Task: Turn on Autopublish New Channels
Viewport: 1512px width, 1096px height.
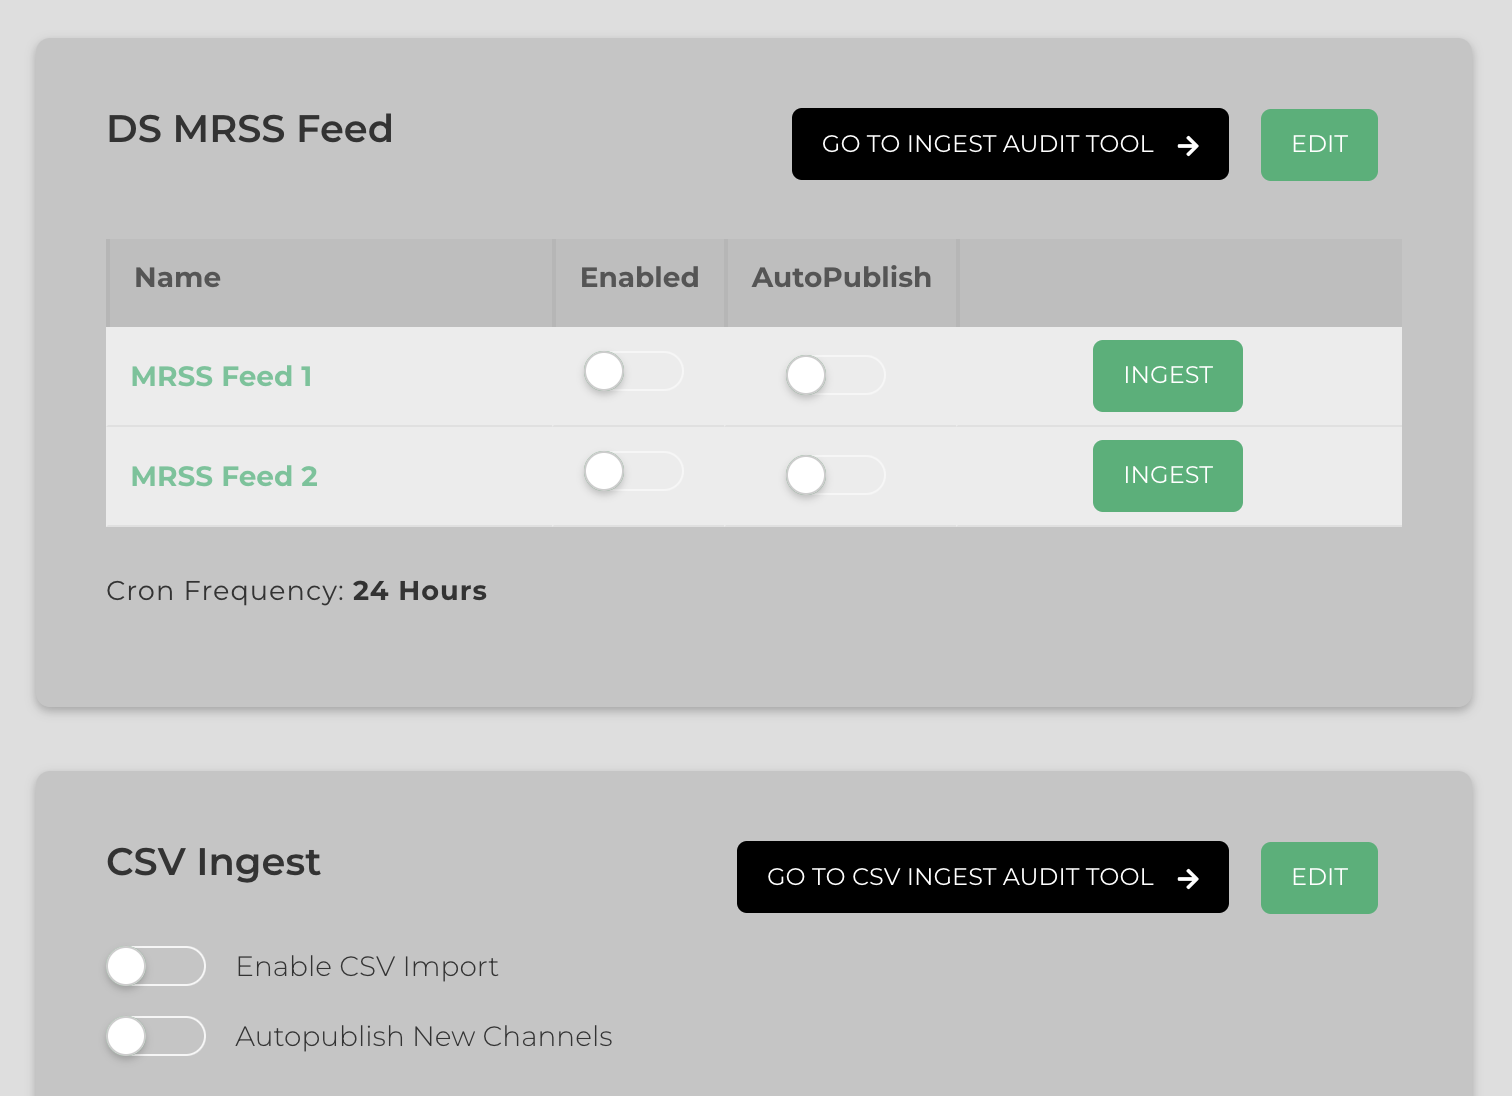Action: [x=156, y=1037]
